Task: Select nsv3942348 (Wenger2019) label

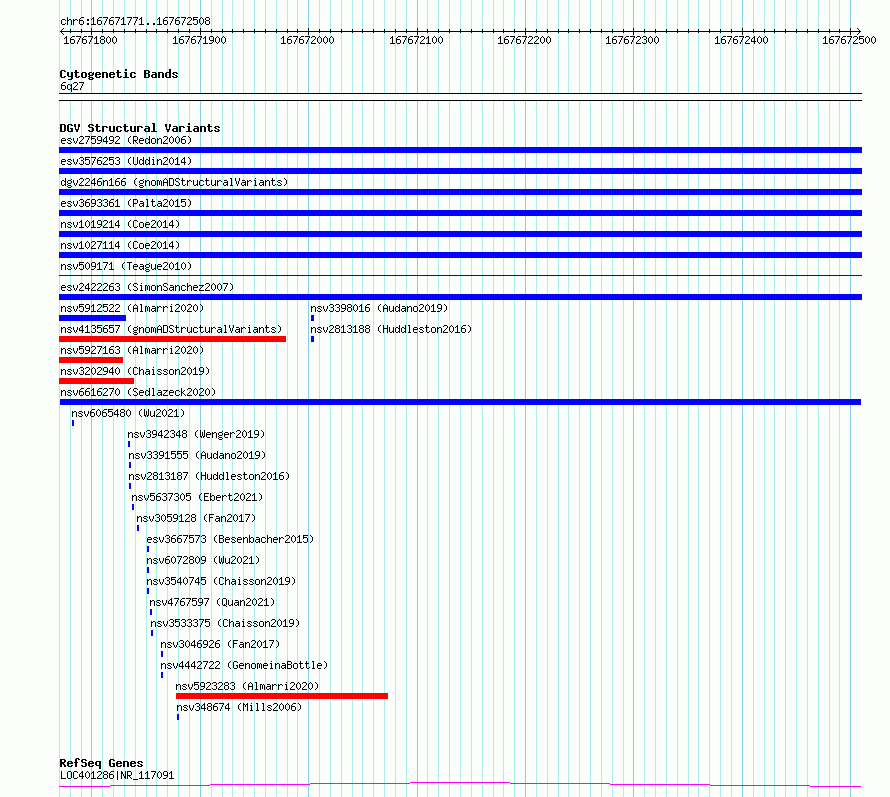Action: tap(196, 434)
